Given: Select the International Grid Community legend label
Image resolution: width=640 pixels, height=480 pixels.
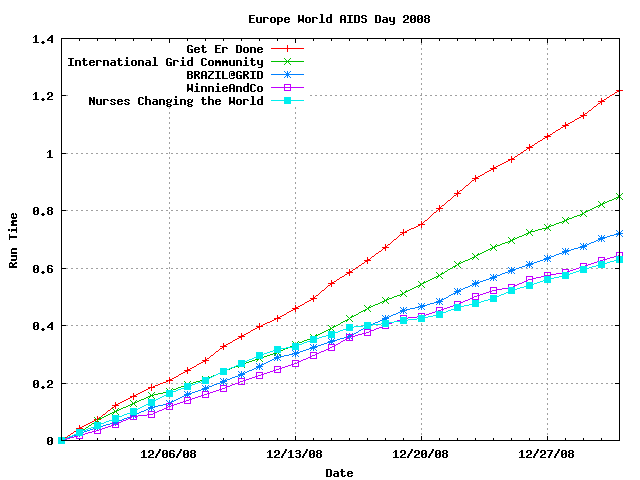Looking at the screenshot, I should (165, 62).
